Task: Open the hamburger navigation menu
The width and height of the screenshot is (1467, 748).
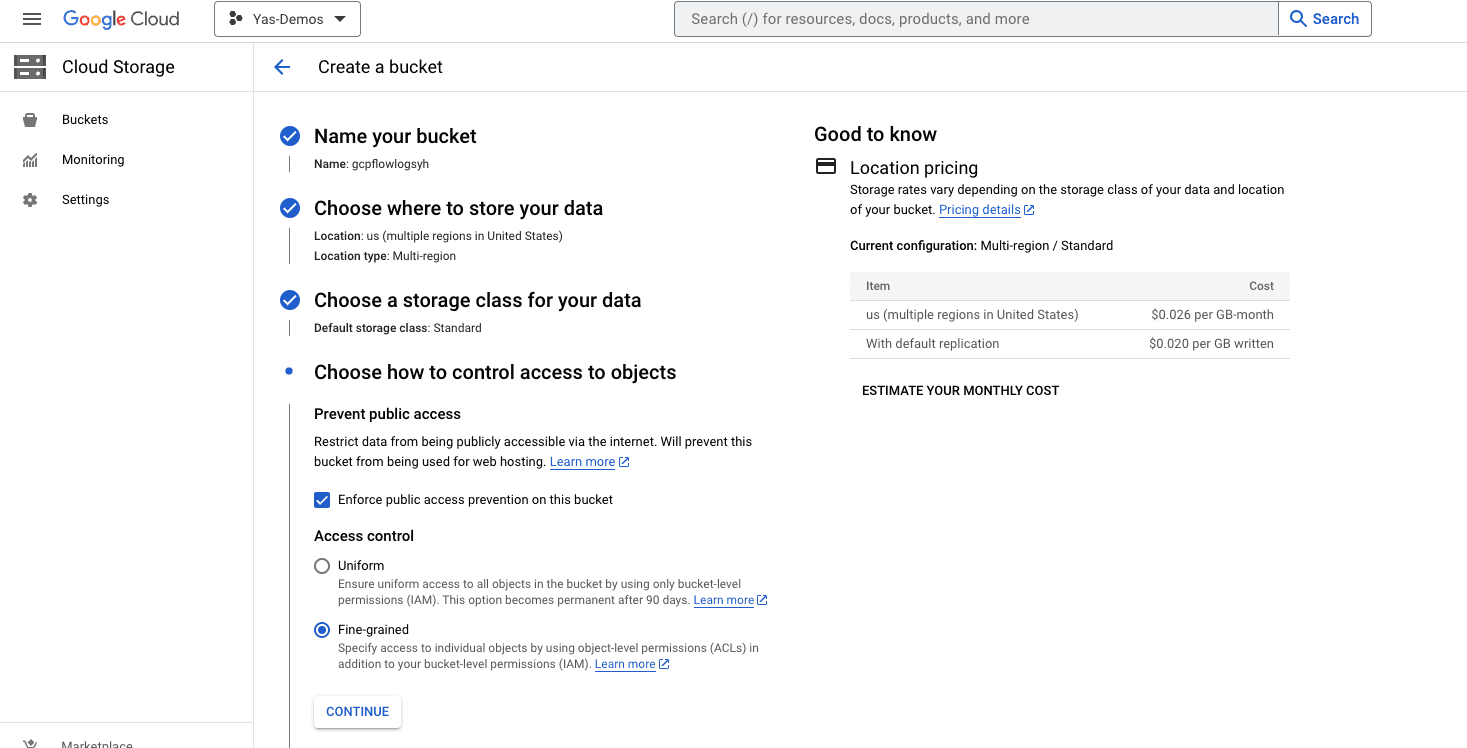Action: [x=32, y=19]
